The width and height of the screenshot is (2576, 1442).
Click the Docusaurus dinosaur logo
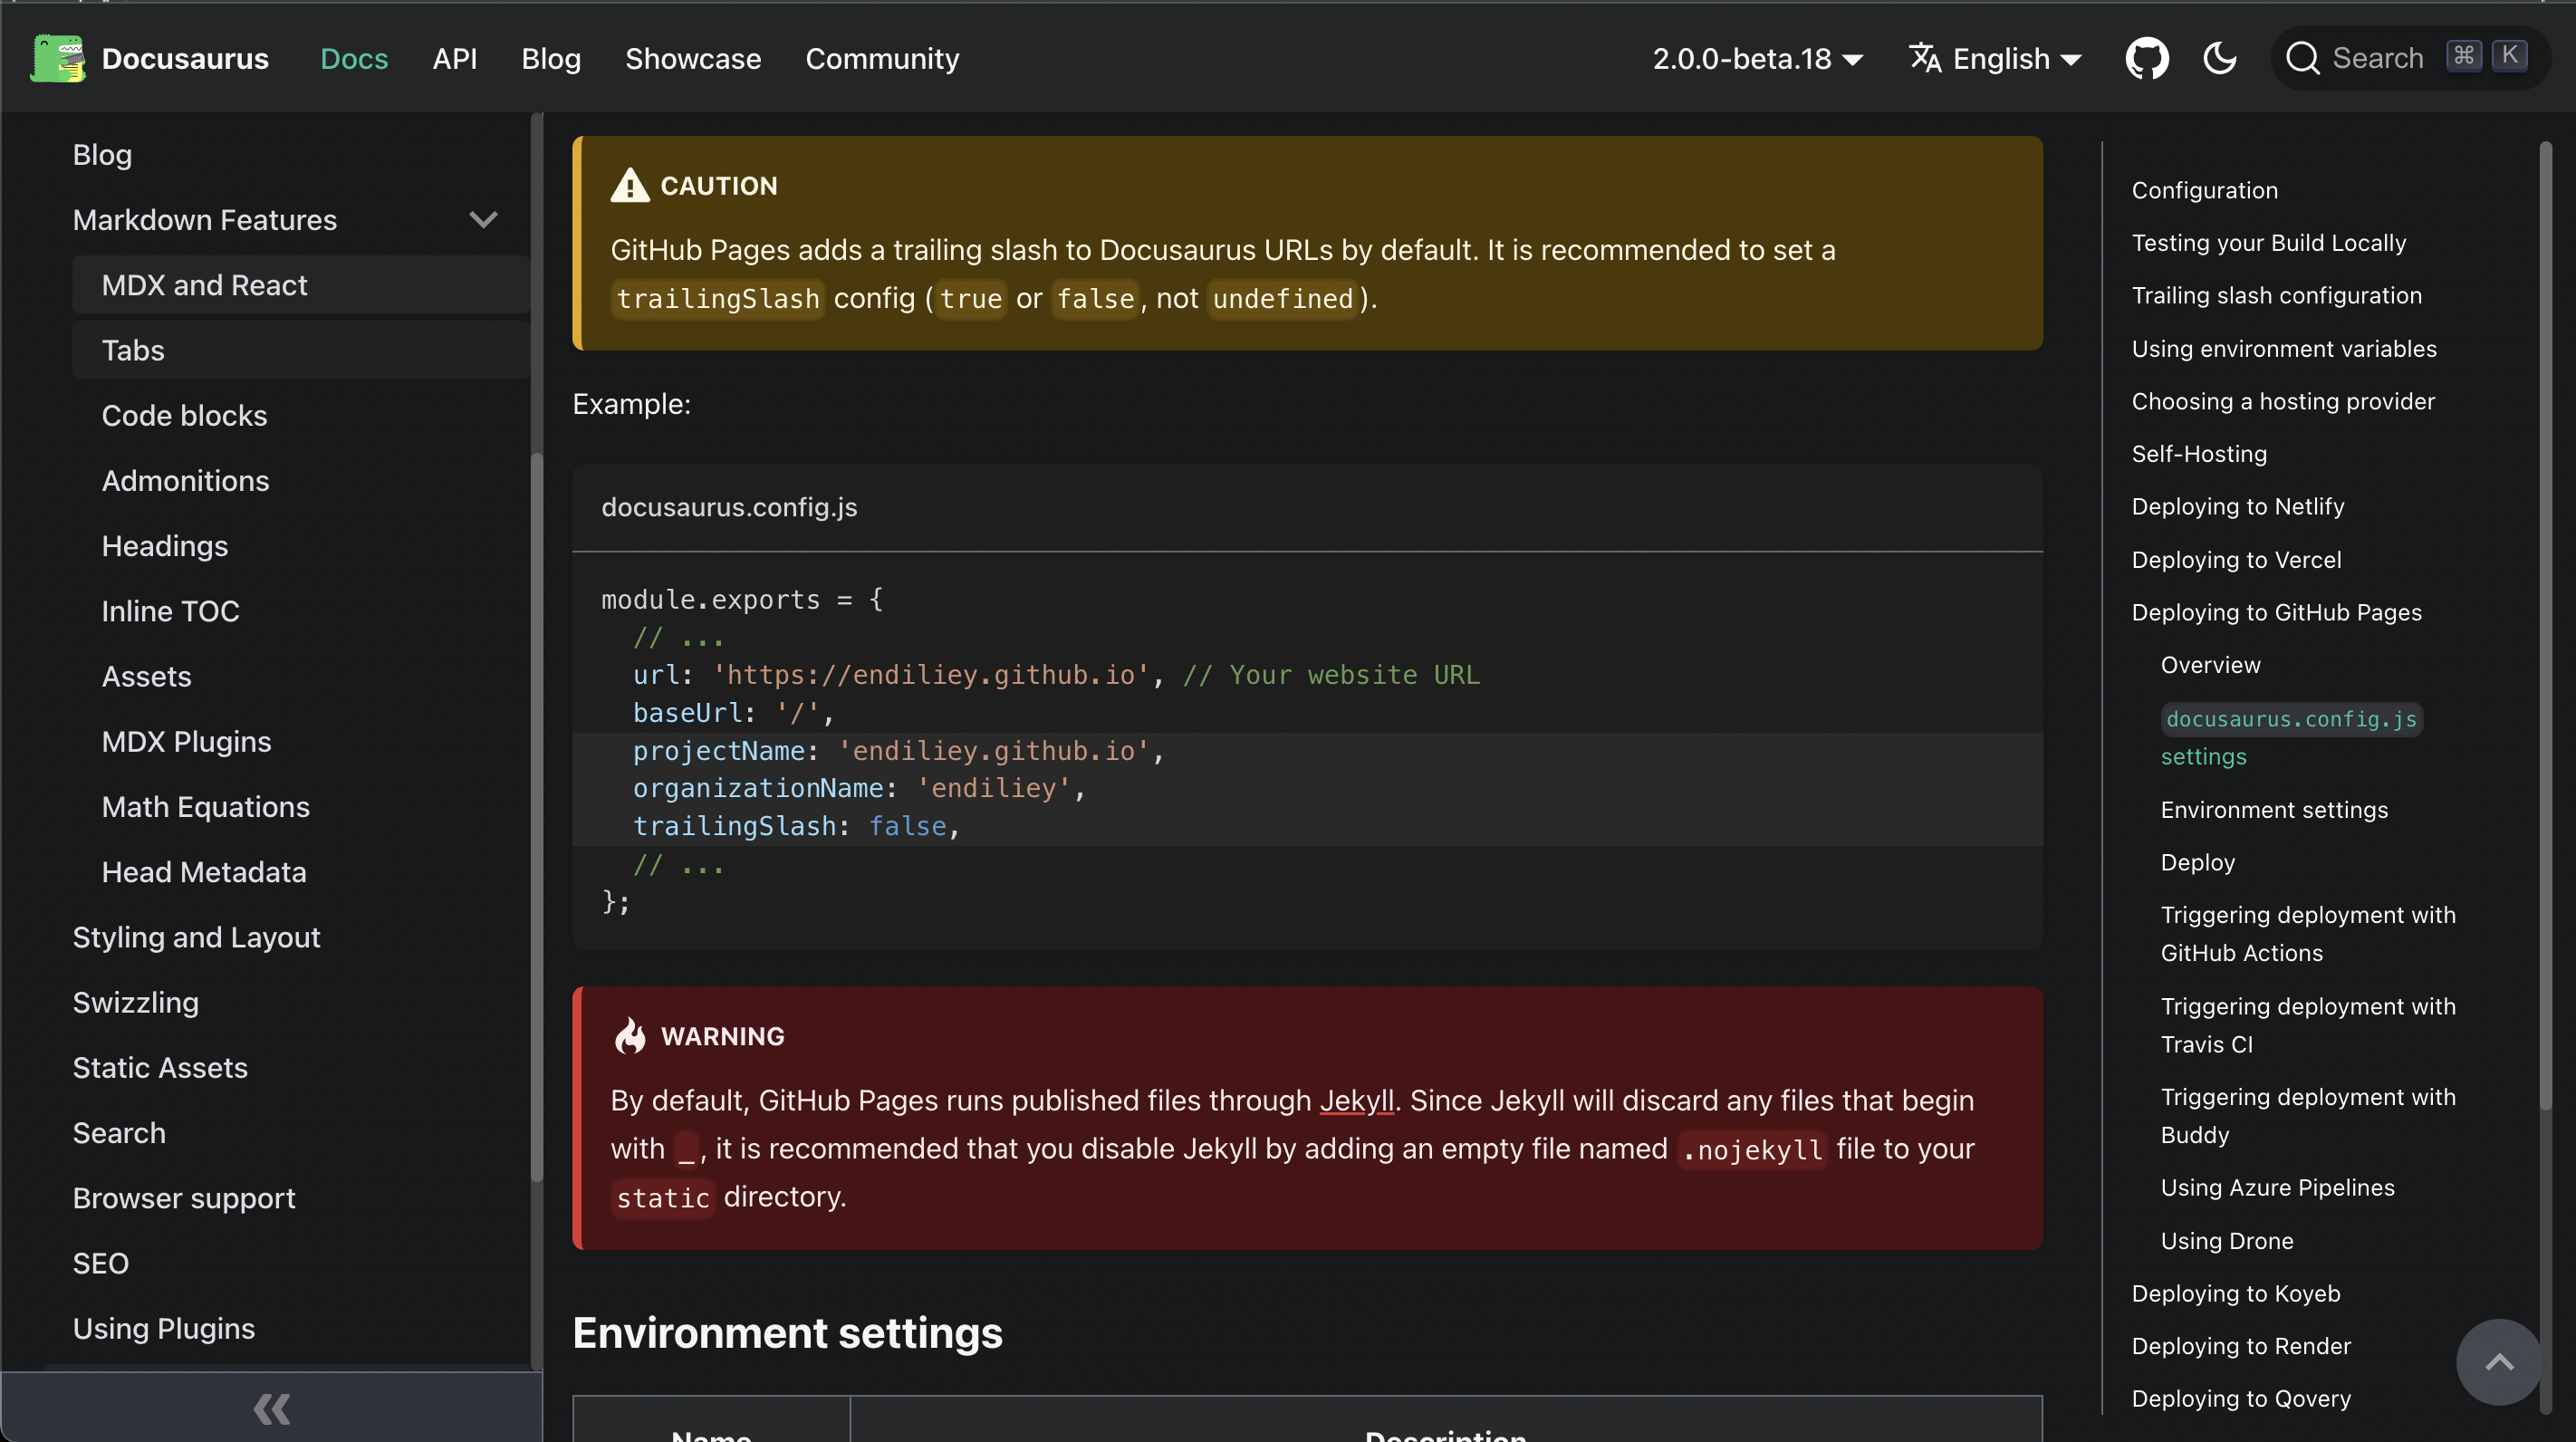[x=58, y=58]
